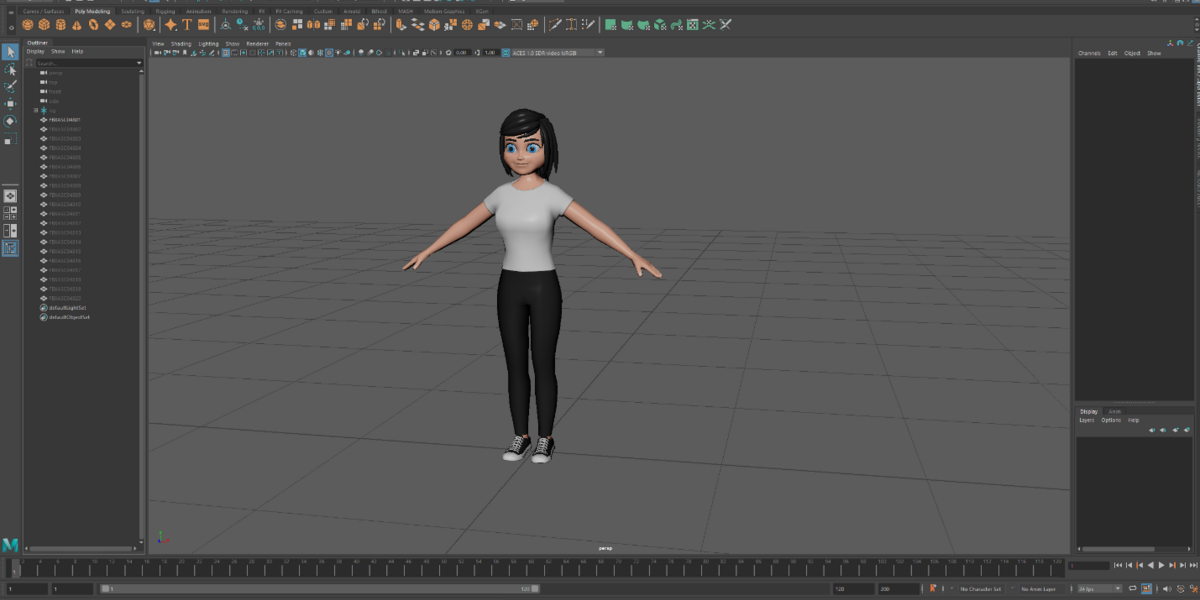Open the animation preferences icon
Screen dimensions: 1200x600
(x=1193, y=589)
